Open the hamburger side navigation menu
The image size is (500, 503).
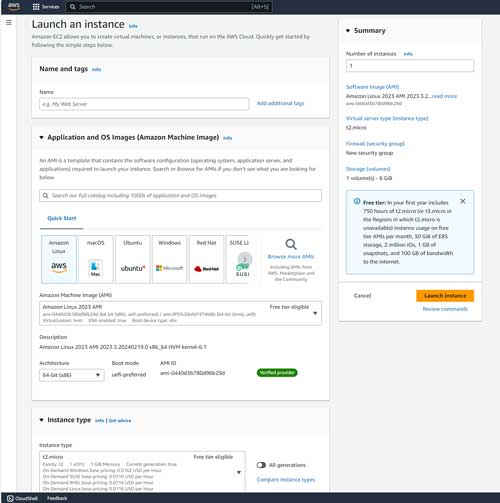9,23
